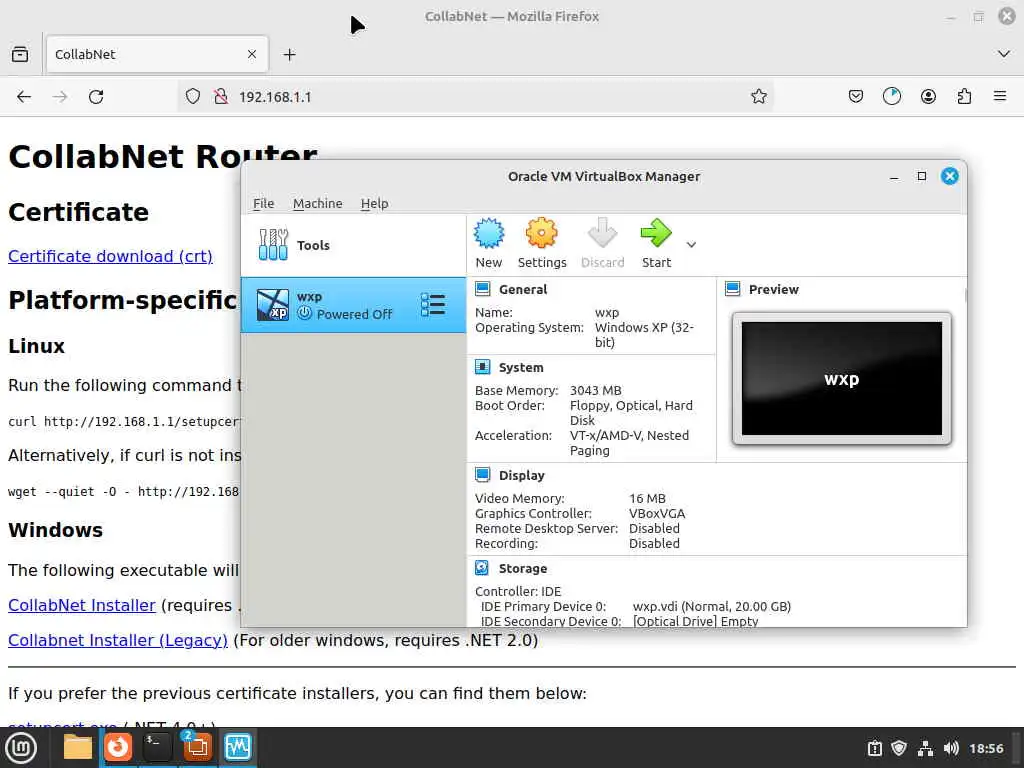Click the circular toolbar icon beside Pocket

(891, 97)
